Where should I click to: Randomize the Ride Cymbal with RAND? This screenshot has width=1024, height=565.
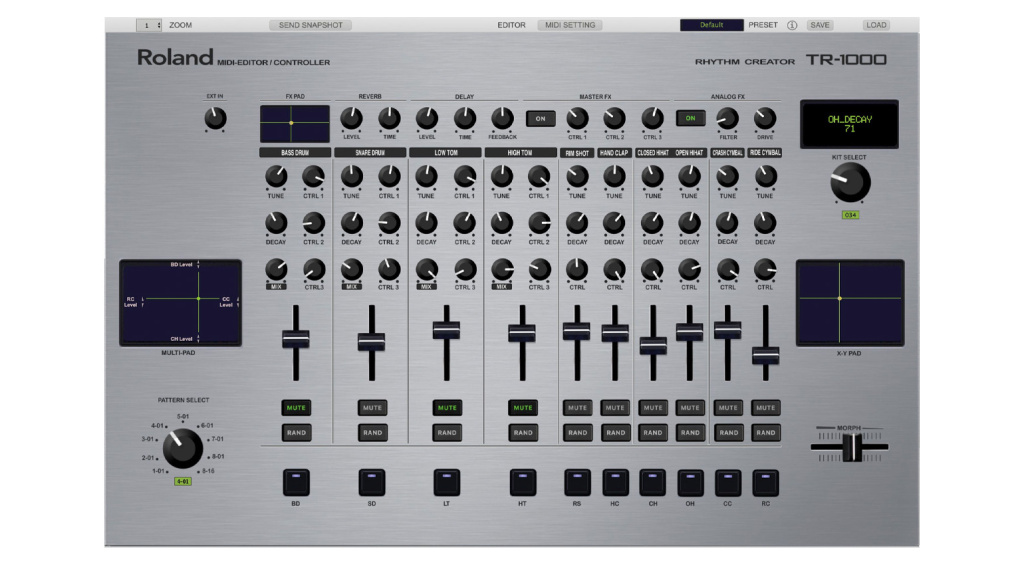[765, 432]
